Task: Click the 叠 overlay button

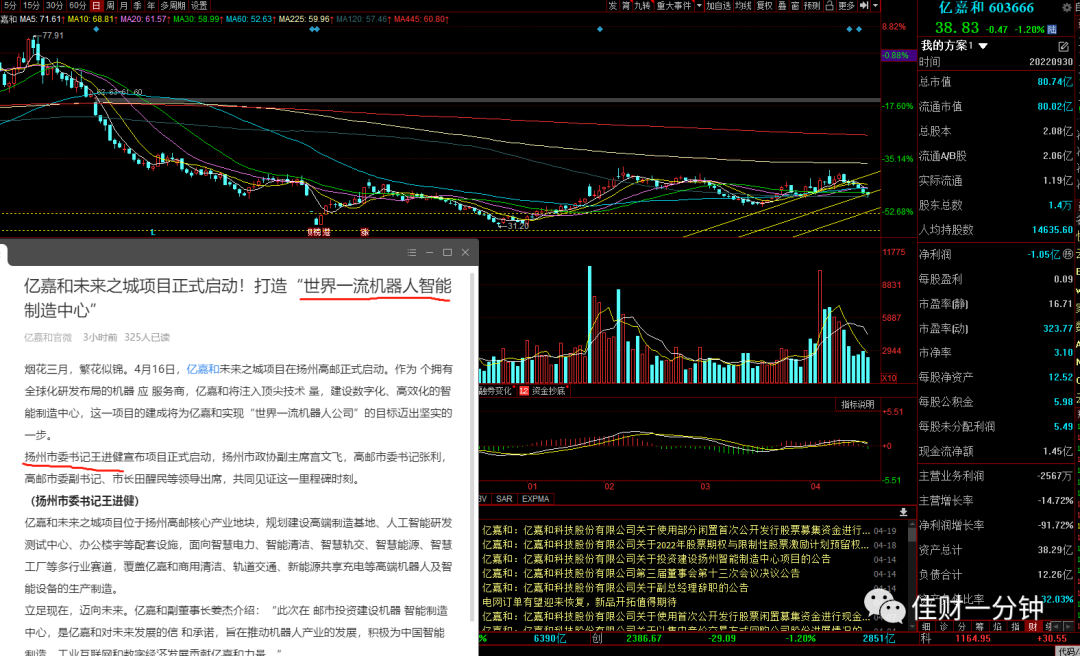Action: [x=782, y=6]
